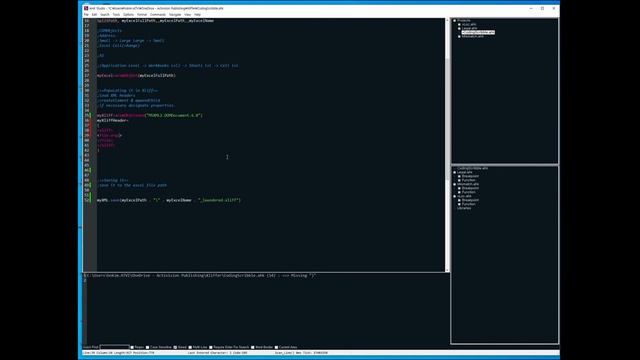The width and height of the screenshot is (640, 360).
Task: Collapse Legal.ahk node in code explorer
Action: [455, 172]
